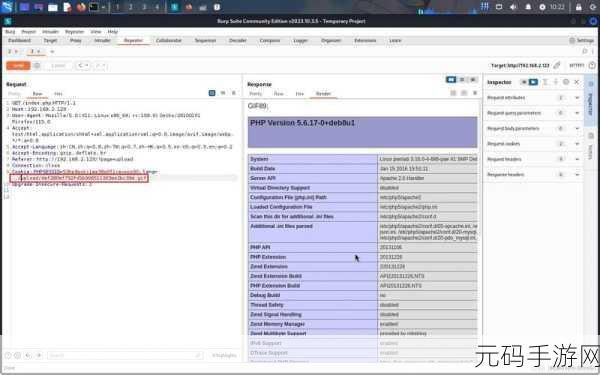
Task: Click the first Response editor toolbar icon
Action: point(453,93)
